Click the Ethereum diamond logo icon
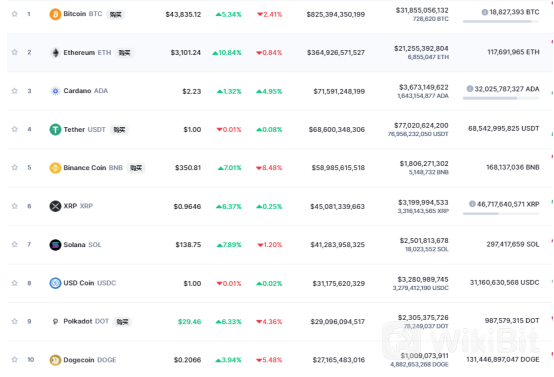The height and width of the screenshot is (377, 554). coord(55,53)
